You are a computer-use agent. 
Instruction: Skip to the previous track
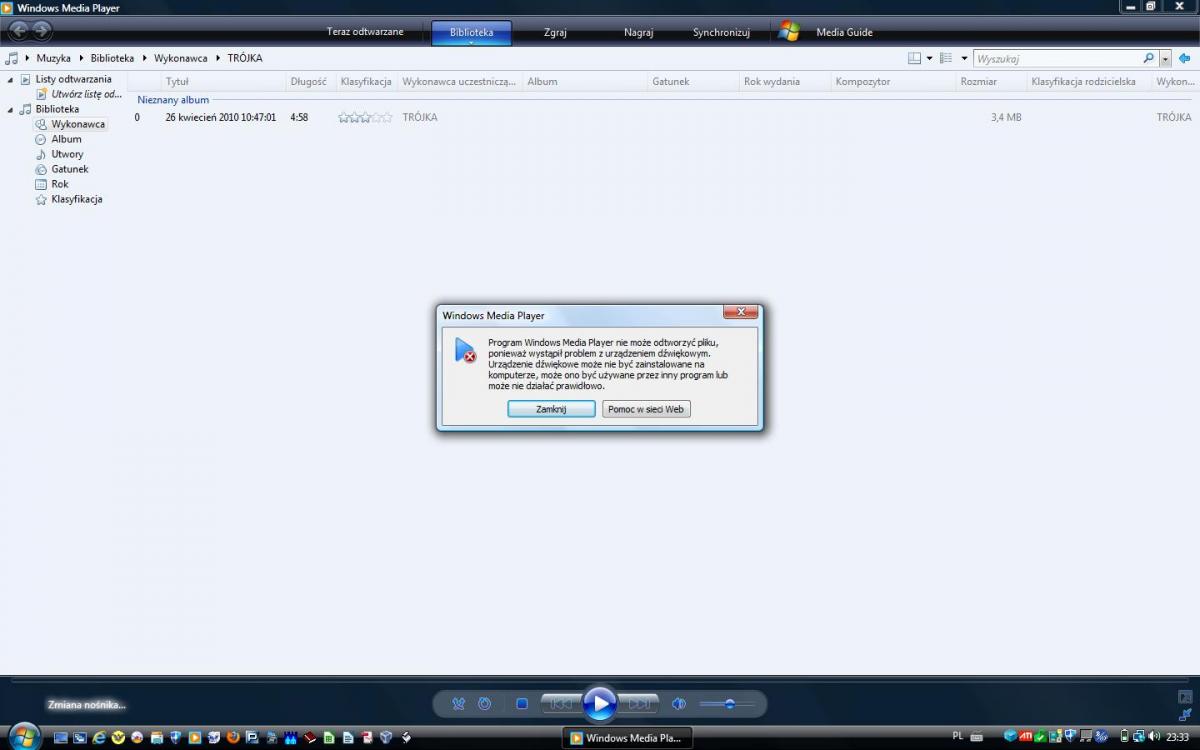[561, 704]
